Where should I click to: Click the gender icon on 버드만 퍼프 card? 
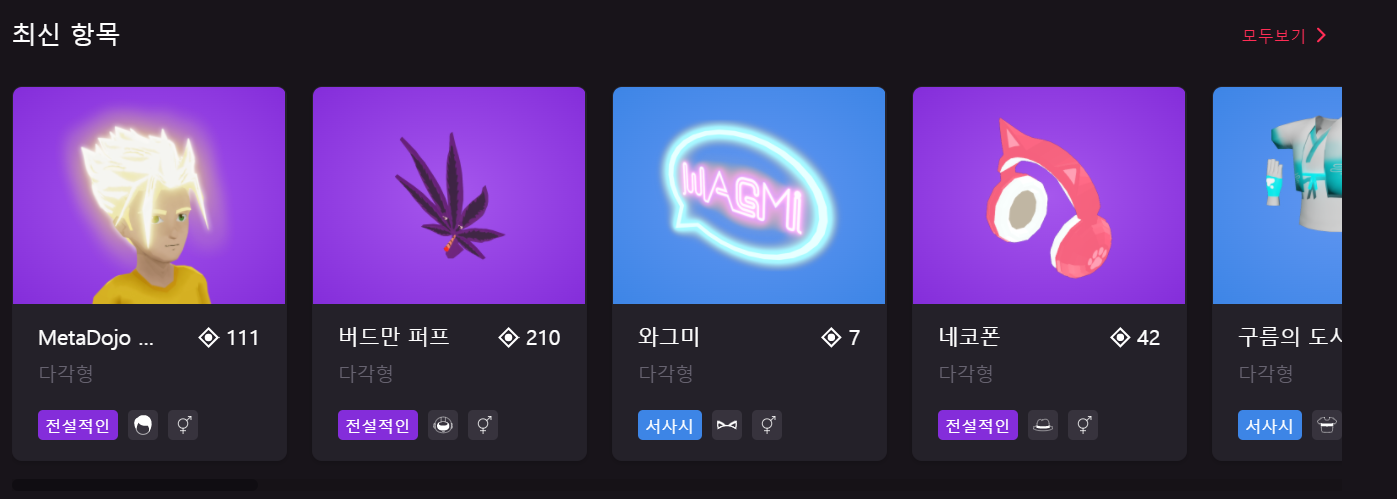pyautogui.click(x=483, y=425)
